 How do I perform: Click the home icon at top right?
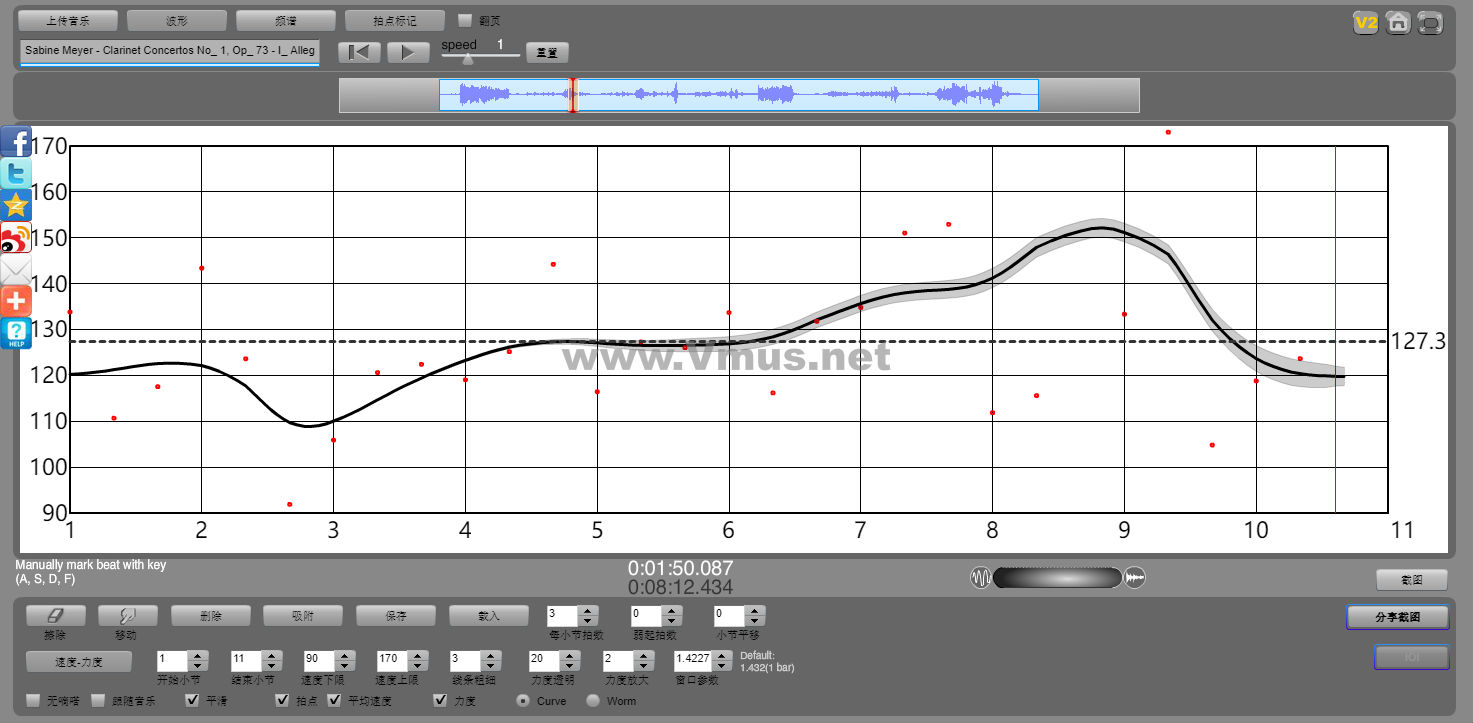pos(1398,22)
